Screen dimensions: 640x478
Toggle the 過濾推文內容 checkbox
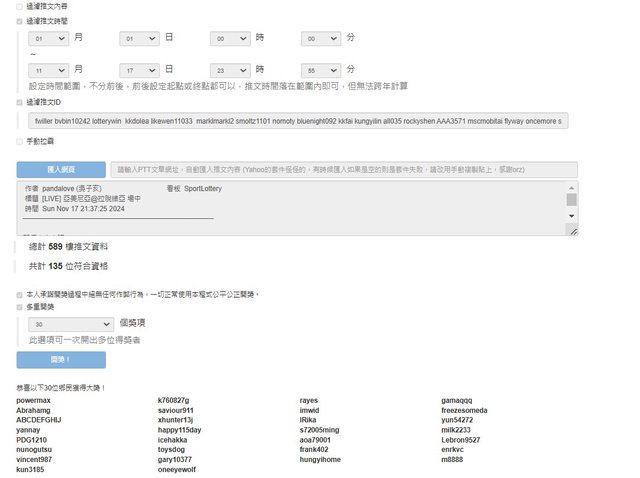20,6
